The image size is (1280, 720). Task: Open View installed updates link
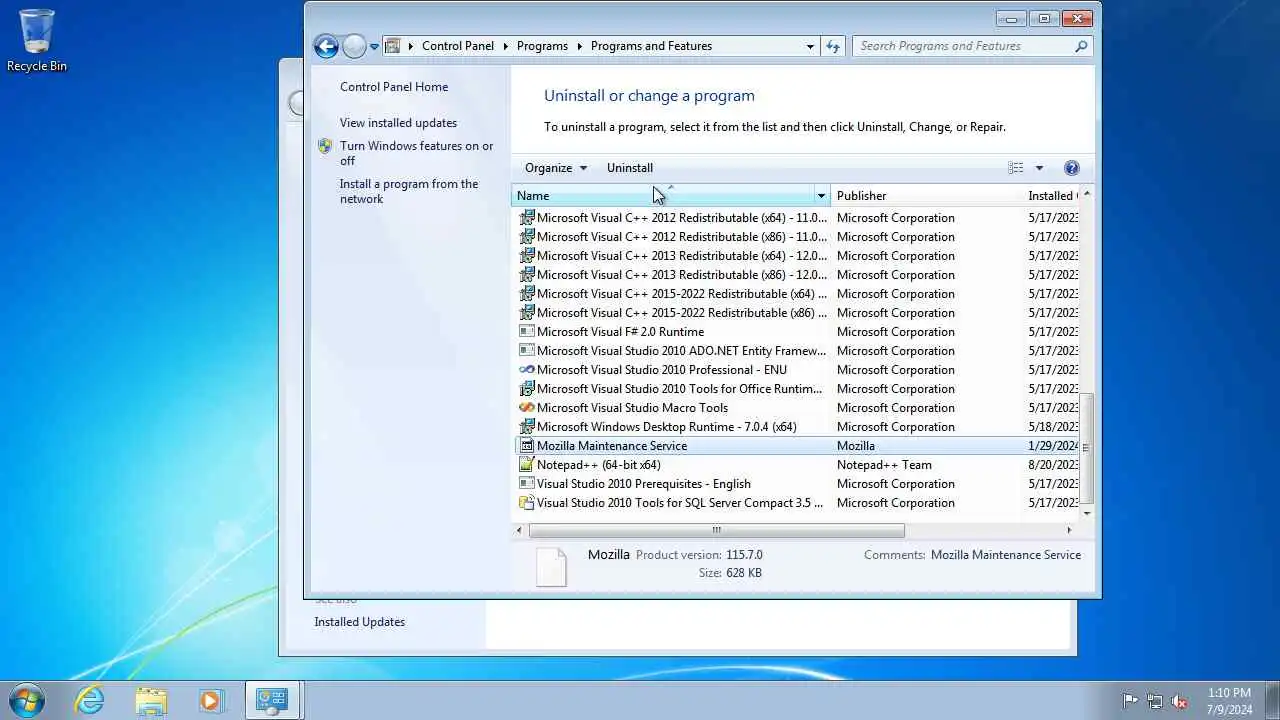click(x=398, y=123)
